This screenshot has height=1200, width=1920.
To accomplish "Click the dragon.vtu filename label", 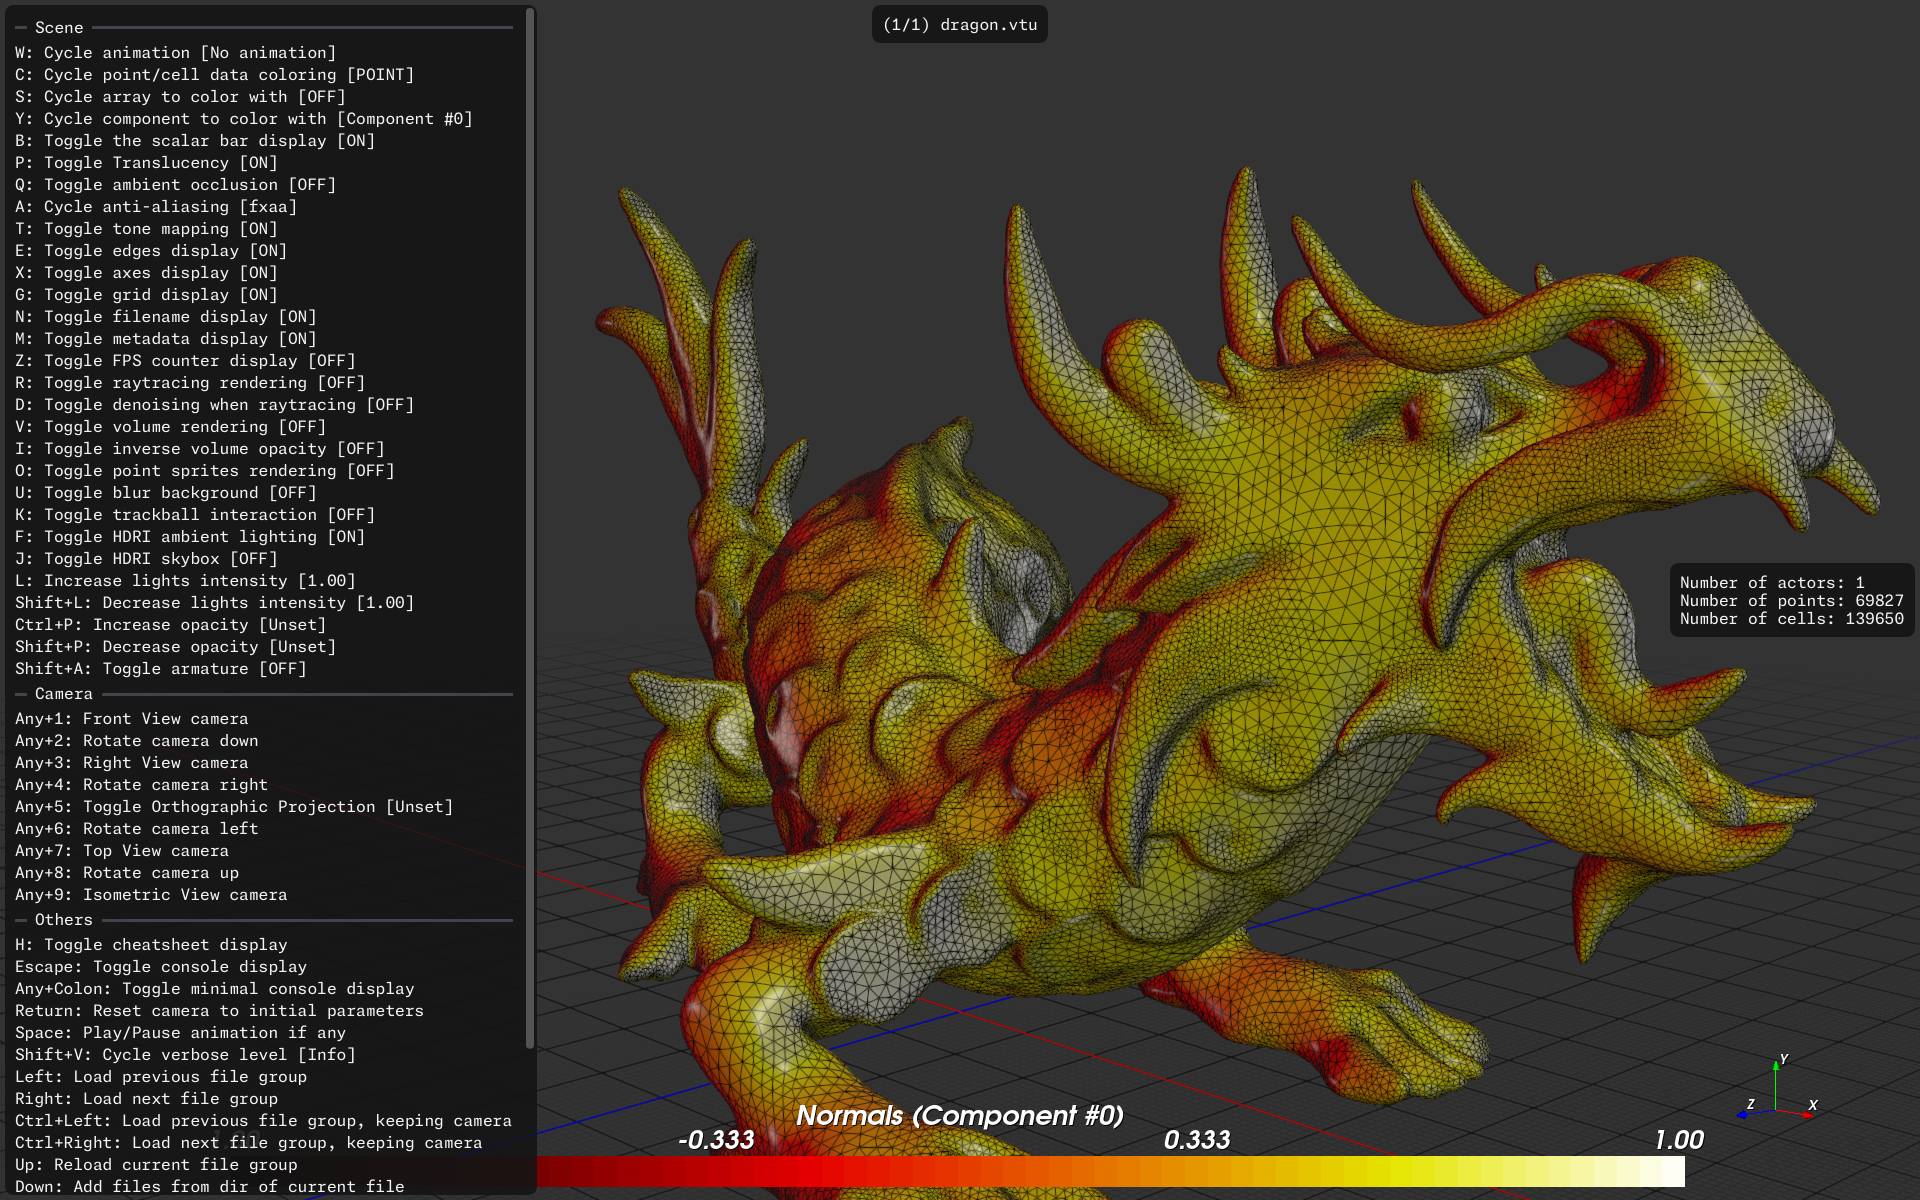I will pyautogui.click(x=959, y=25).
